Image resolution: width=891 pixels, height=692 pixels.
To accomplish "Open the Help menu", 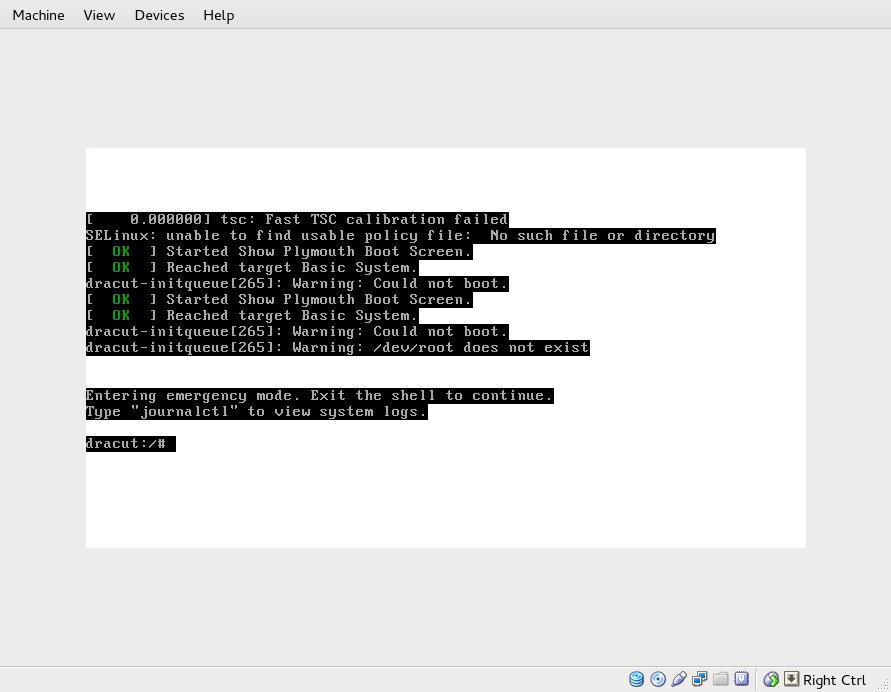I will coord(219,15).
